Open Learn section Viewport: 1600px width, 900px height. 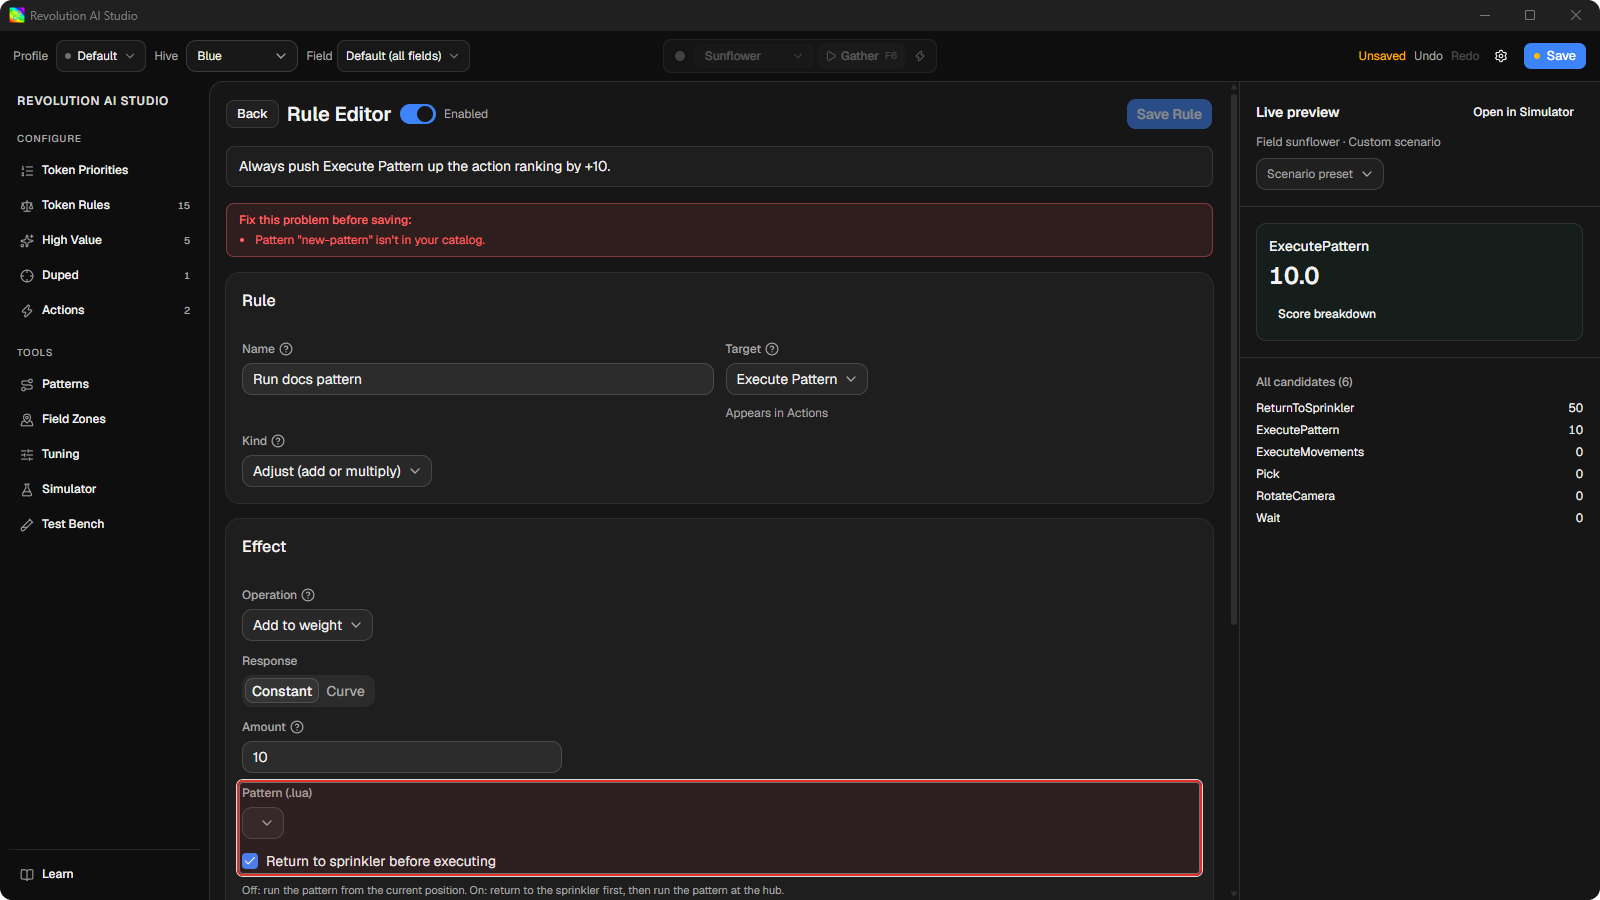pyautogui.click(x=105, y=874)
